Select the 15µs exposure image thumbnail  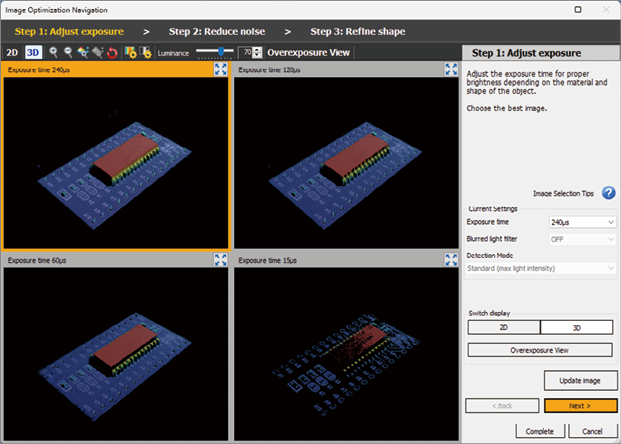345,350
